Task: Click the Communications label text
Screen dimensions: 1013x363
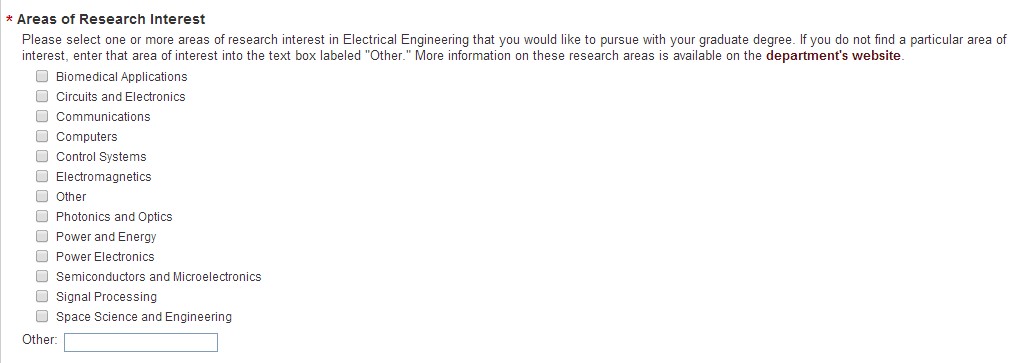Action: pyautogui.click(x=103, y=117)
